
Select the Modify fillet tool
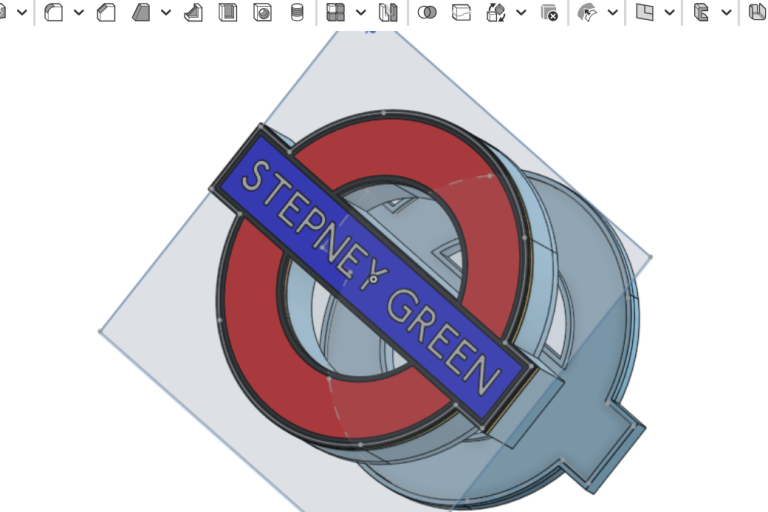[x=587, y=12]
